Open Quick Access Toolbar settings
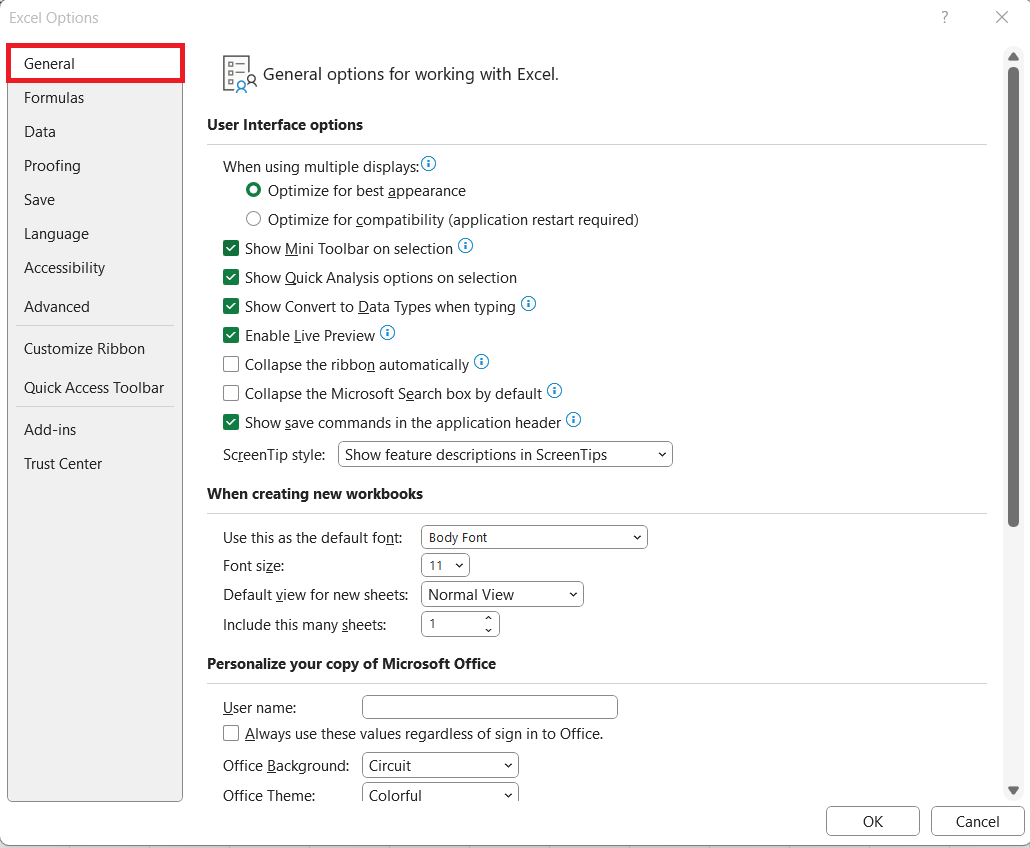The width and height of the screenshot is (1030, 848). (95, 388)
